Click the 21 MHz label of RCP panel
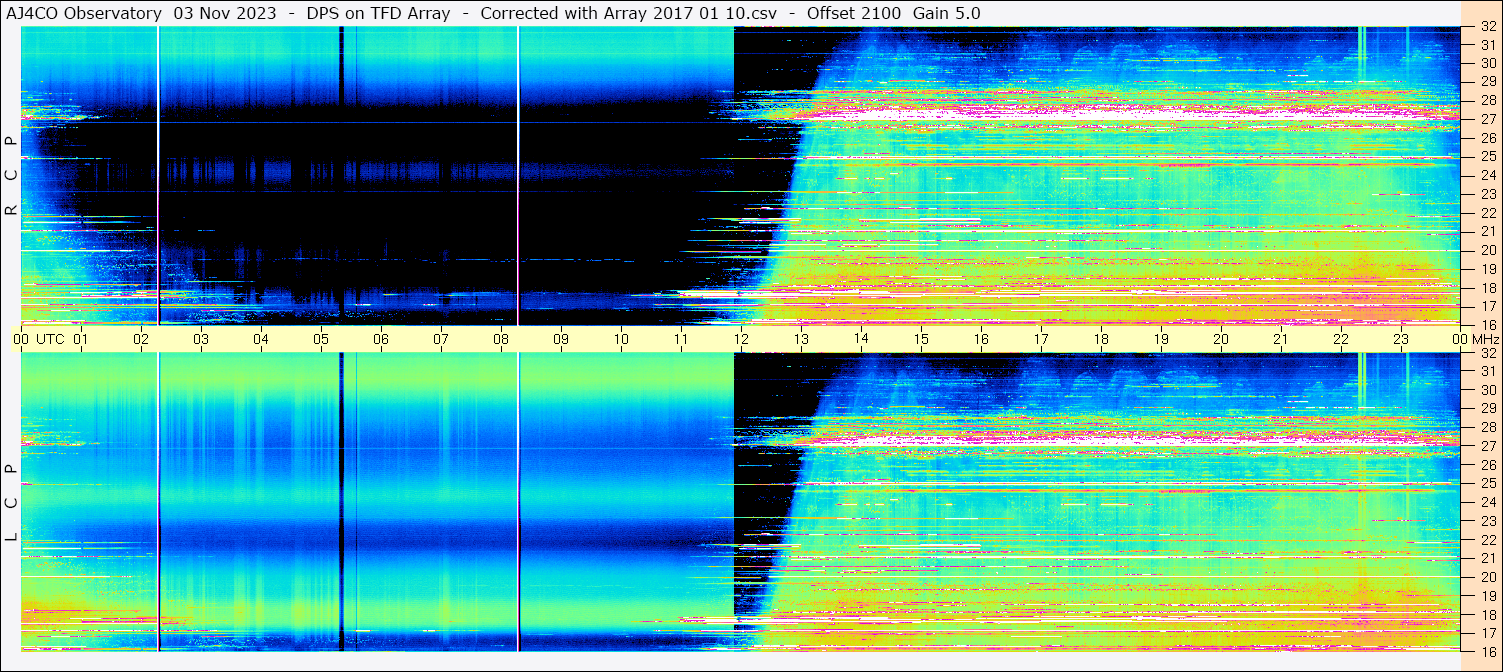Screen dimensions: 1503x672 click(1487, 231)
